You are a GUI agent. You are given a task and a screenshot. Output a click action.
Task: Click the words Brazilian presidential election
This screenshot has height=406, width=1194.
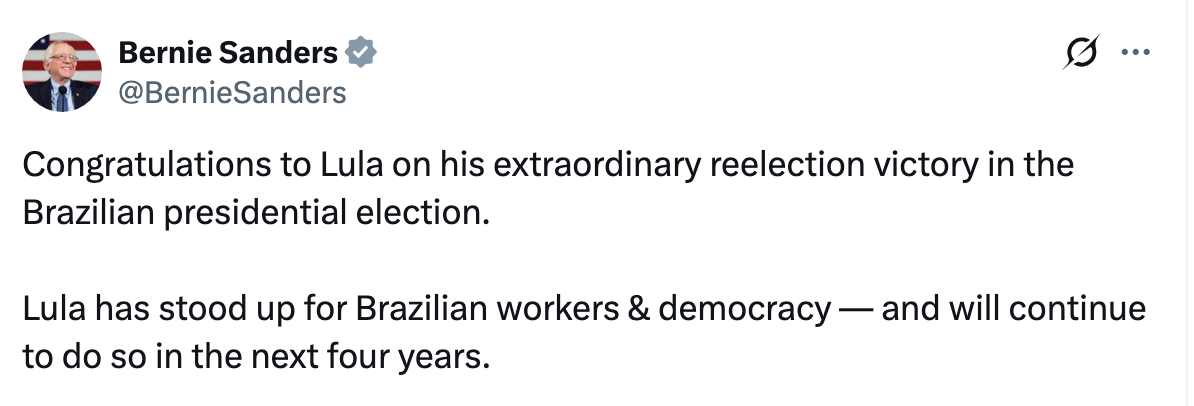[x=254, y=214]
